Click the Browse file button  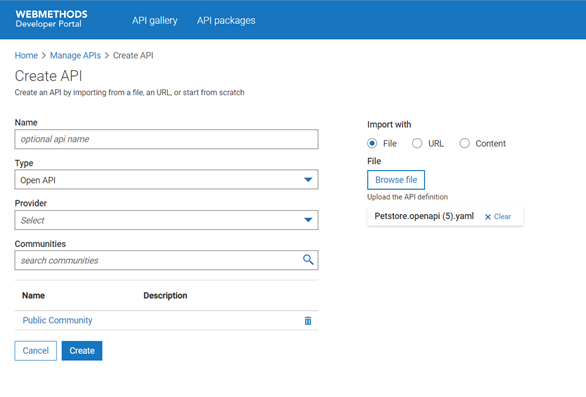pos(396,180)
